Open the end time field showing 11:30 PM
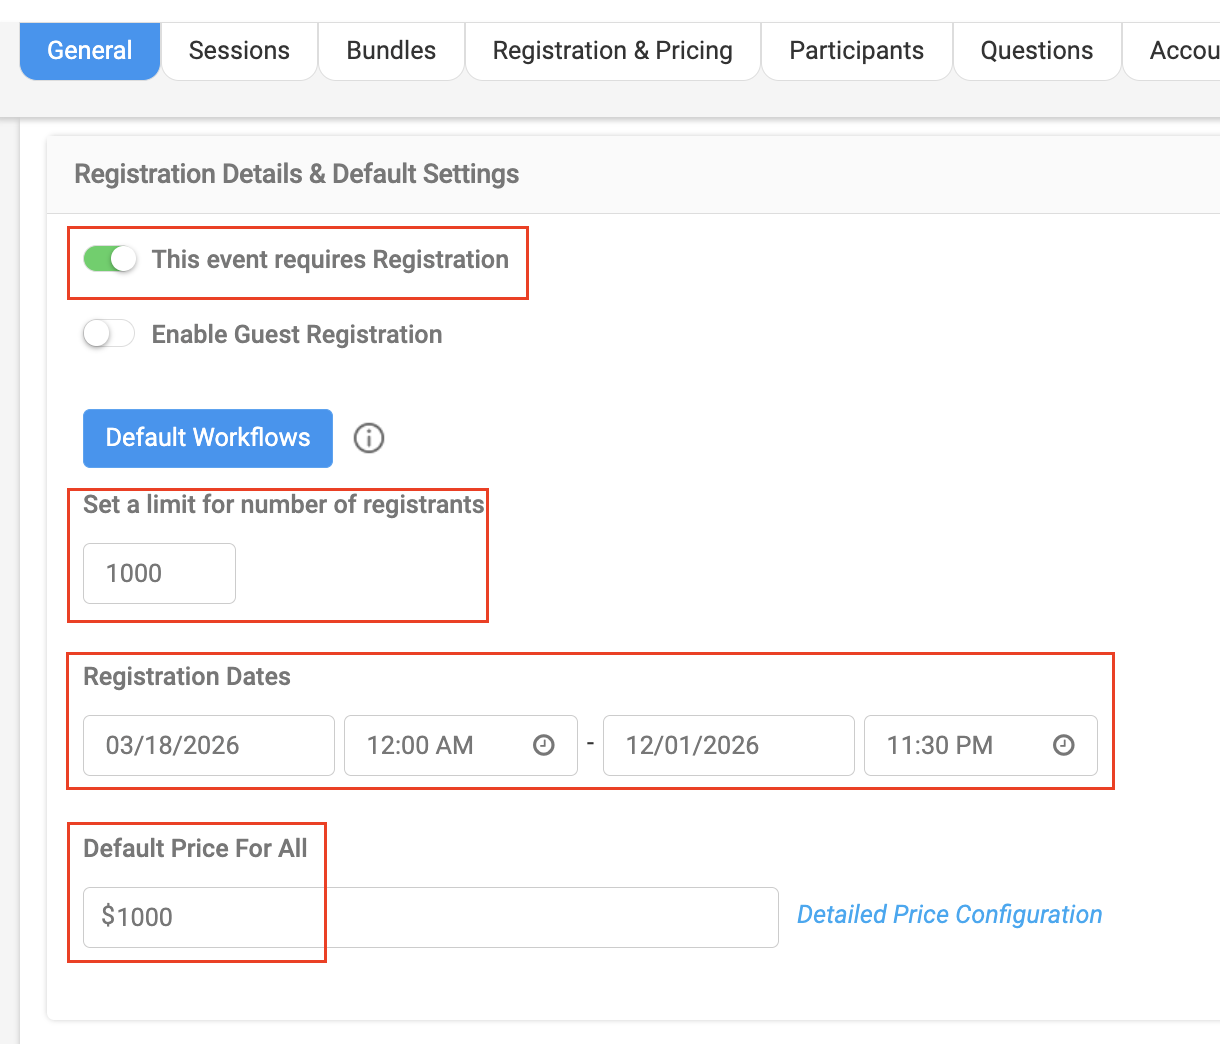Viewport: 1220px width, 1044px height. tap(960, 745)
